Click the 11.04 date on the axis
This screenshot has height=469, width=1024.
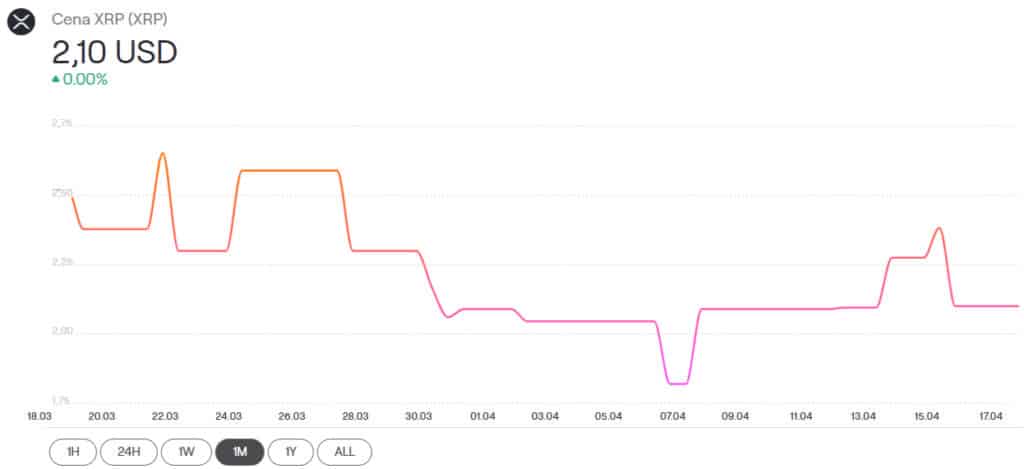[x=799, y=416]
